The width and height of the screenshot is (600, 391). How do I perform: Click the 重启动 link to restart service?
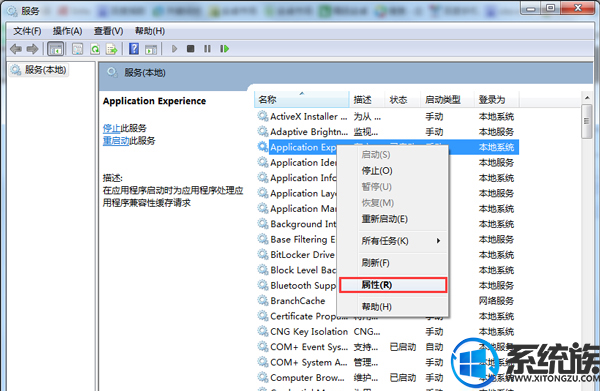(x=116, y=141)
